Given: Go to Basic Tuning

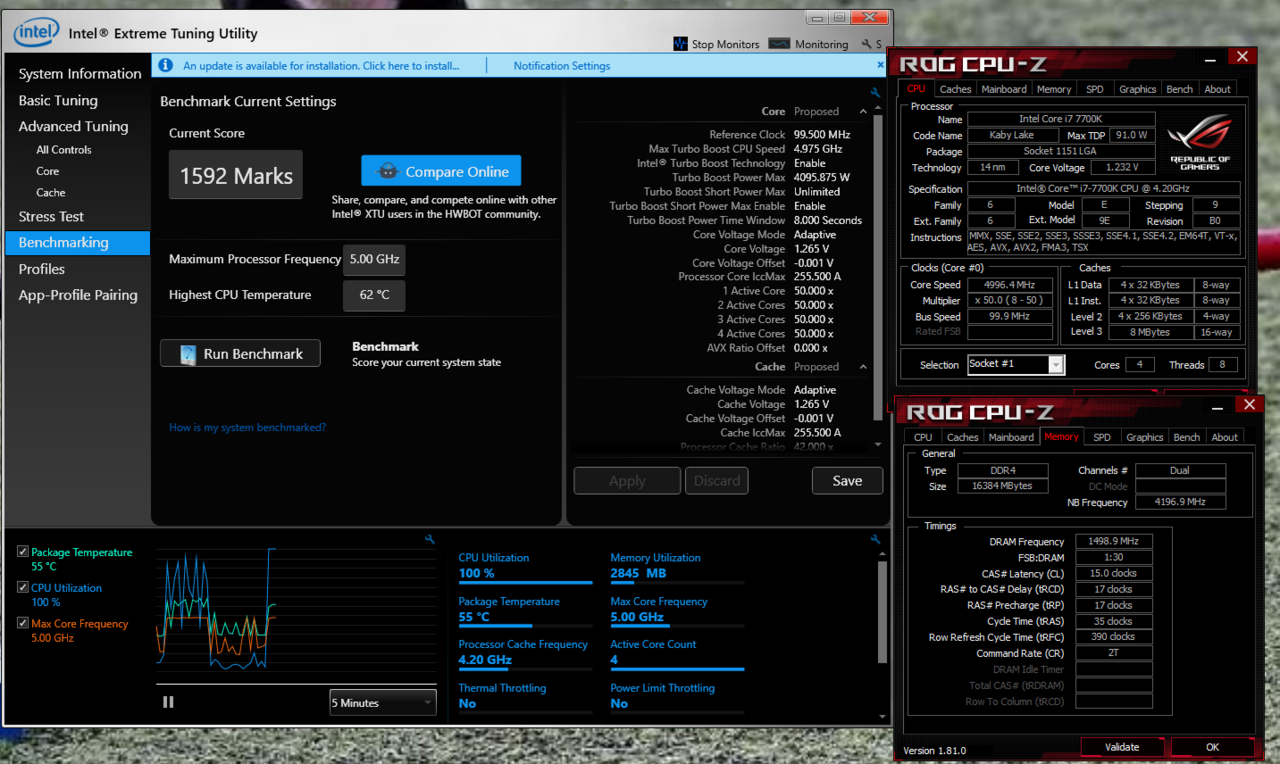Looking at the screenshot, I should point(58,101).
